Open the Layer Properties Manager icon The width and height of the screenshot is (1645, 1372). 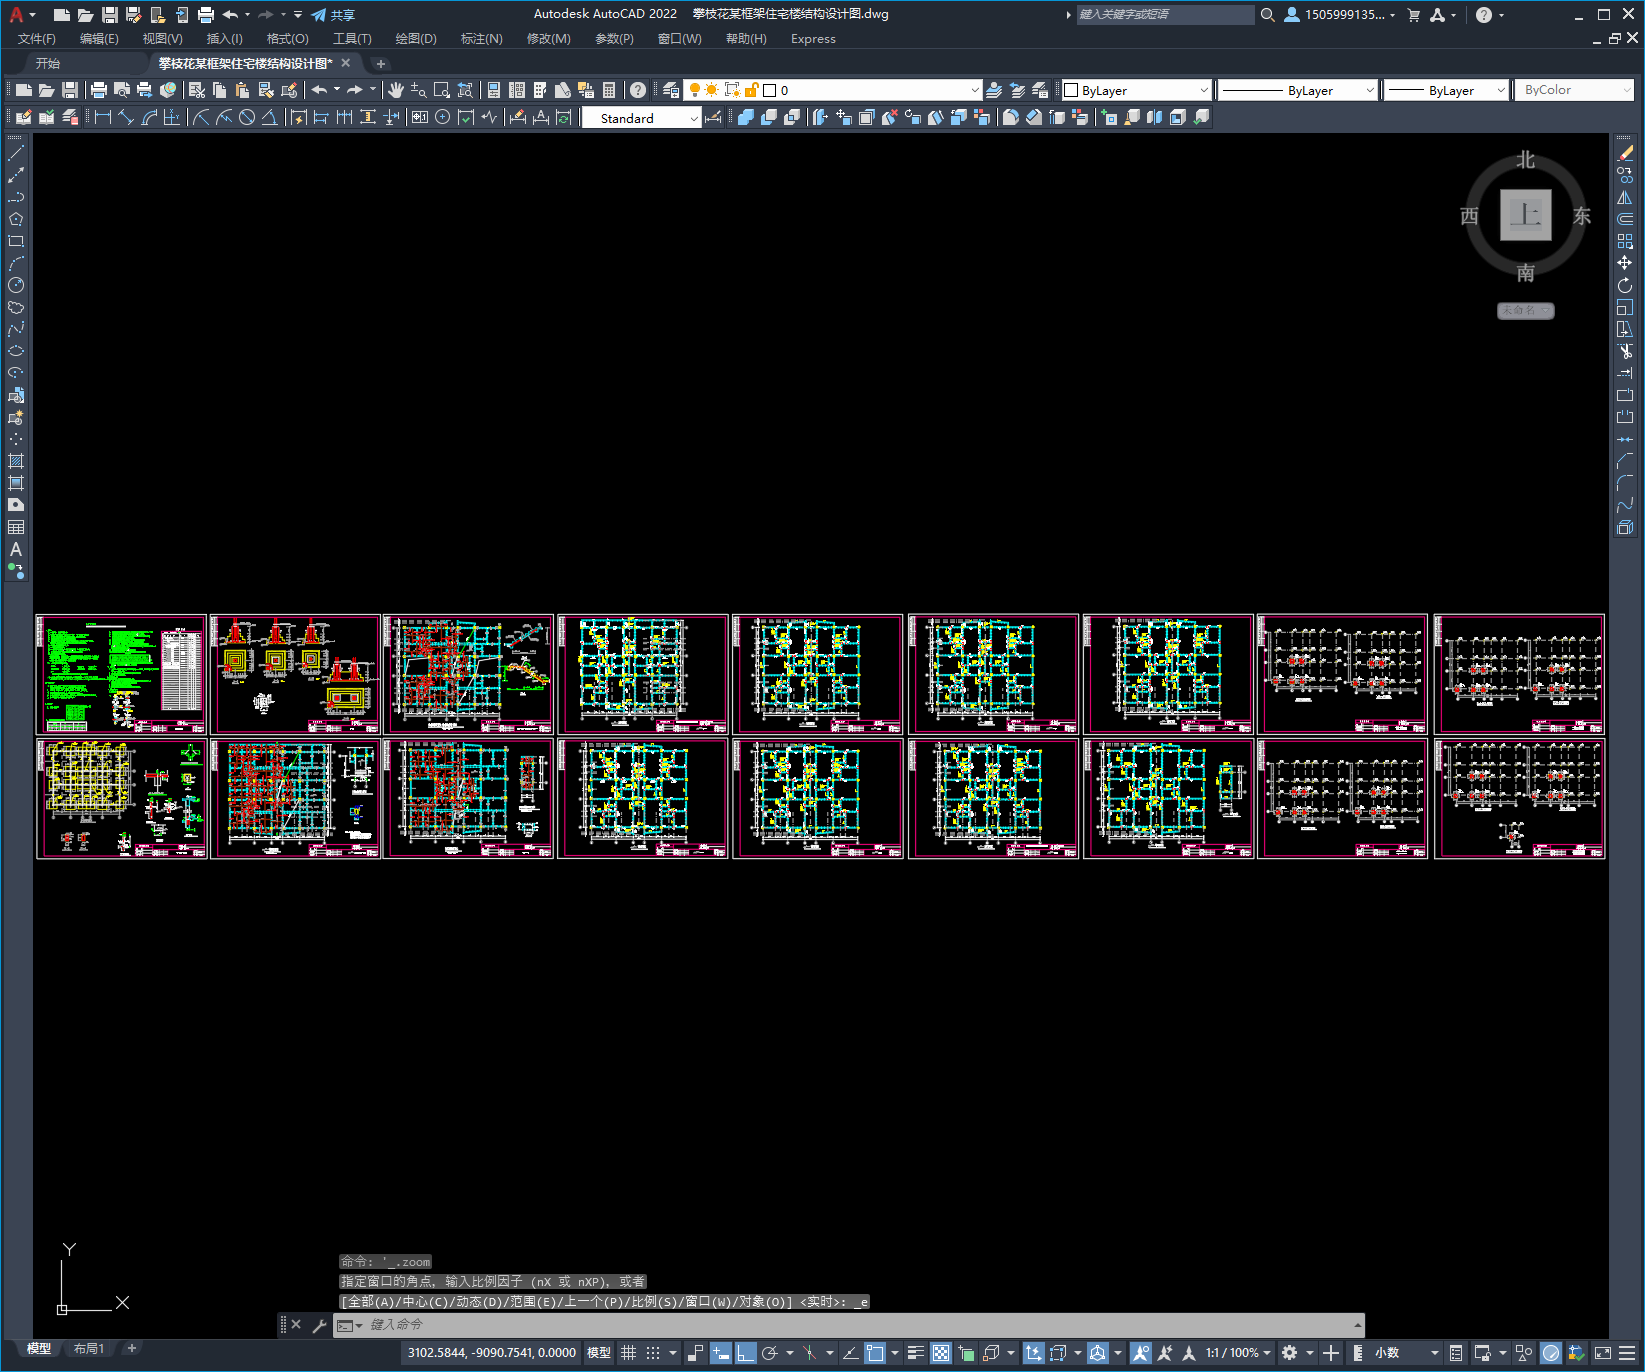point(671,90)
